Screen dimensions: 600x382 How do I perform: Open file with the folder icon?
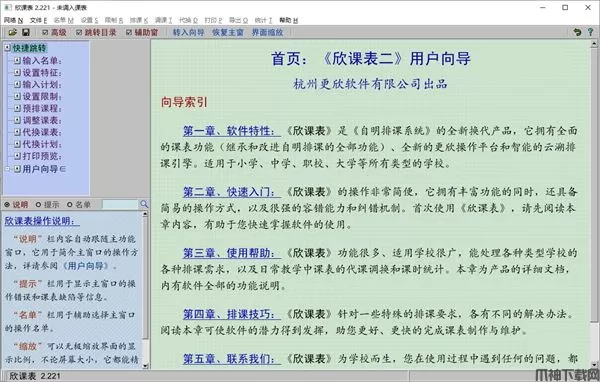click(x=13, y=33)
